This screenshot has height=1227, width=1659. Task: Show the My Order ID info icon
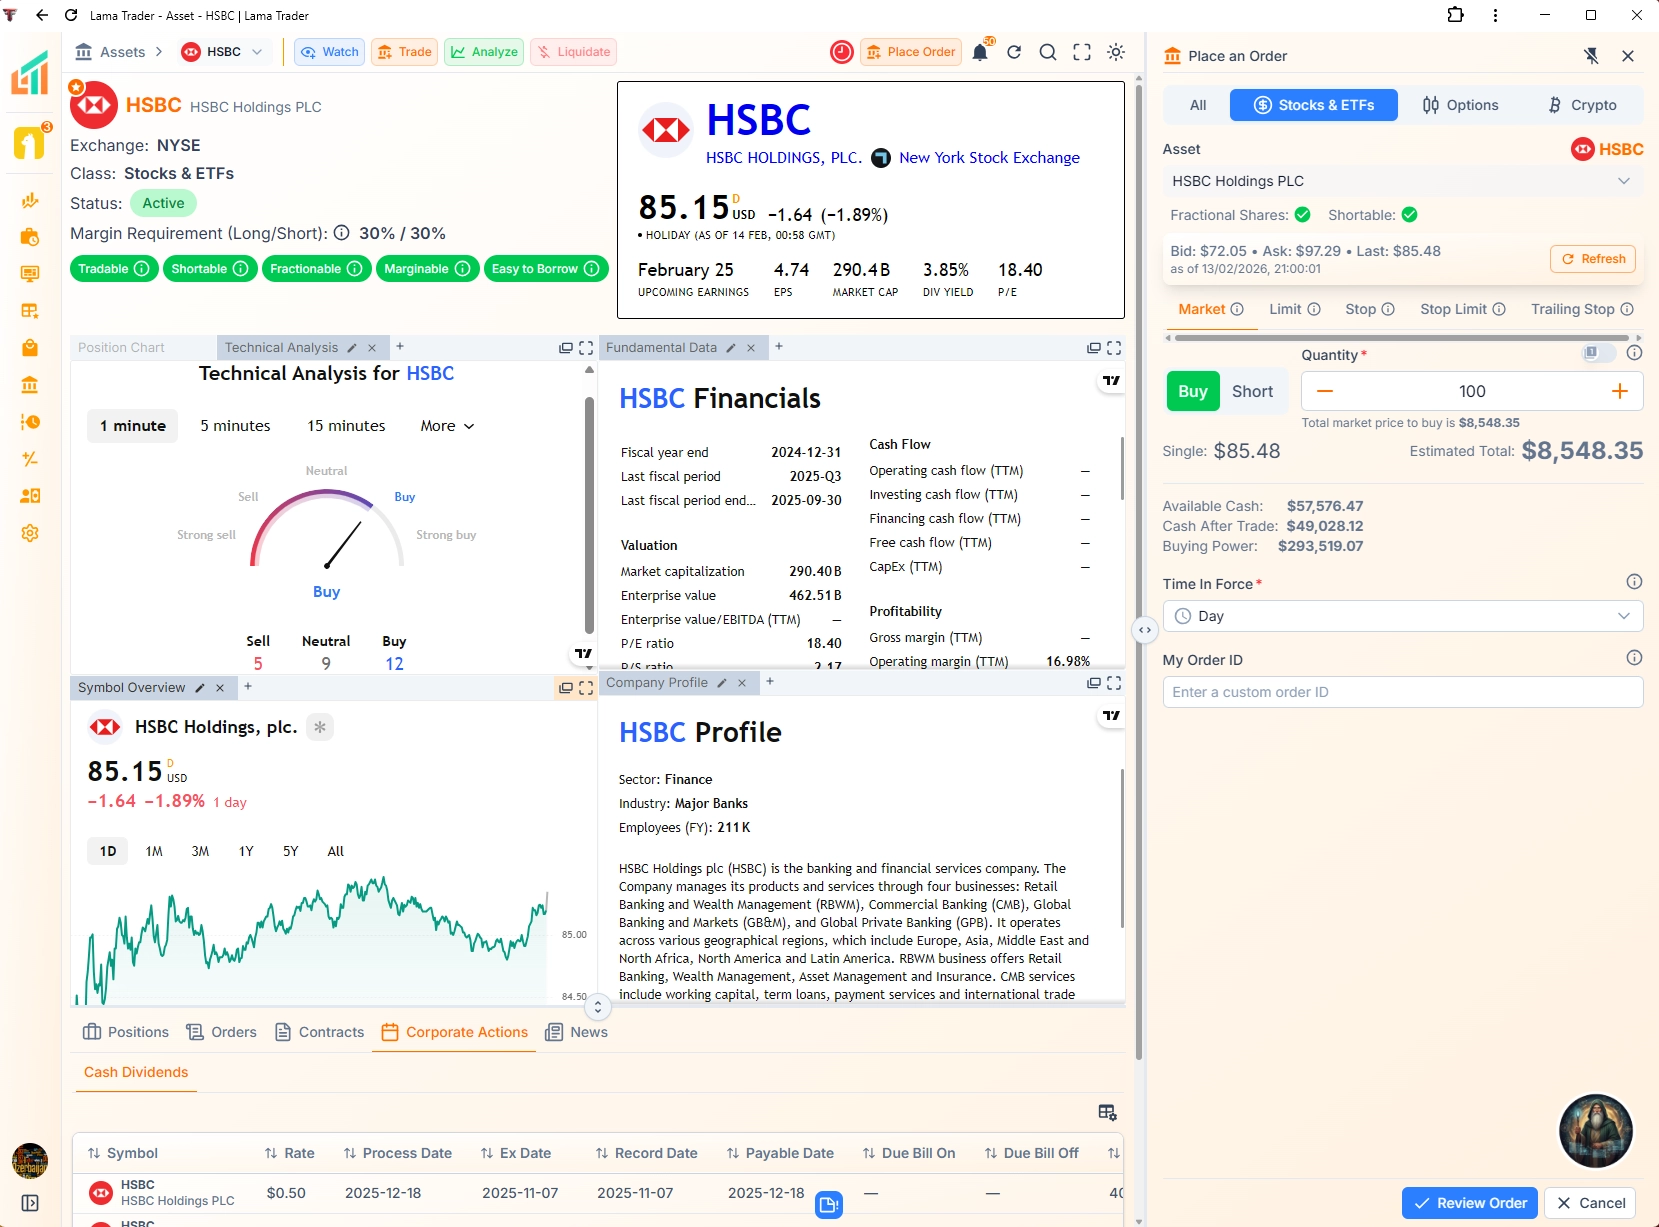click(1634, 658)
